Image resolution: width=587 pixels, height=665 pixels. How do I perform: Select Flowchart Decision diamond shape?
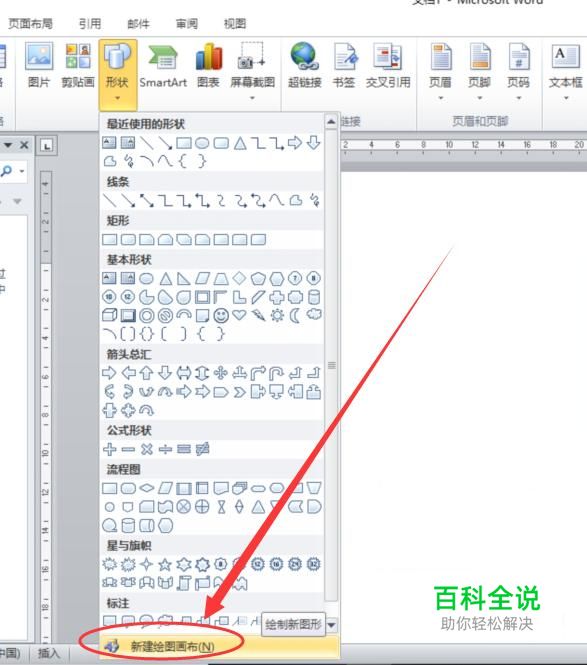(147, 488)
